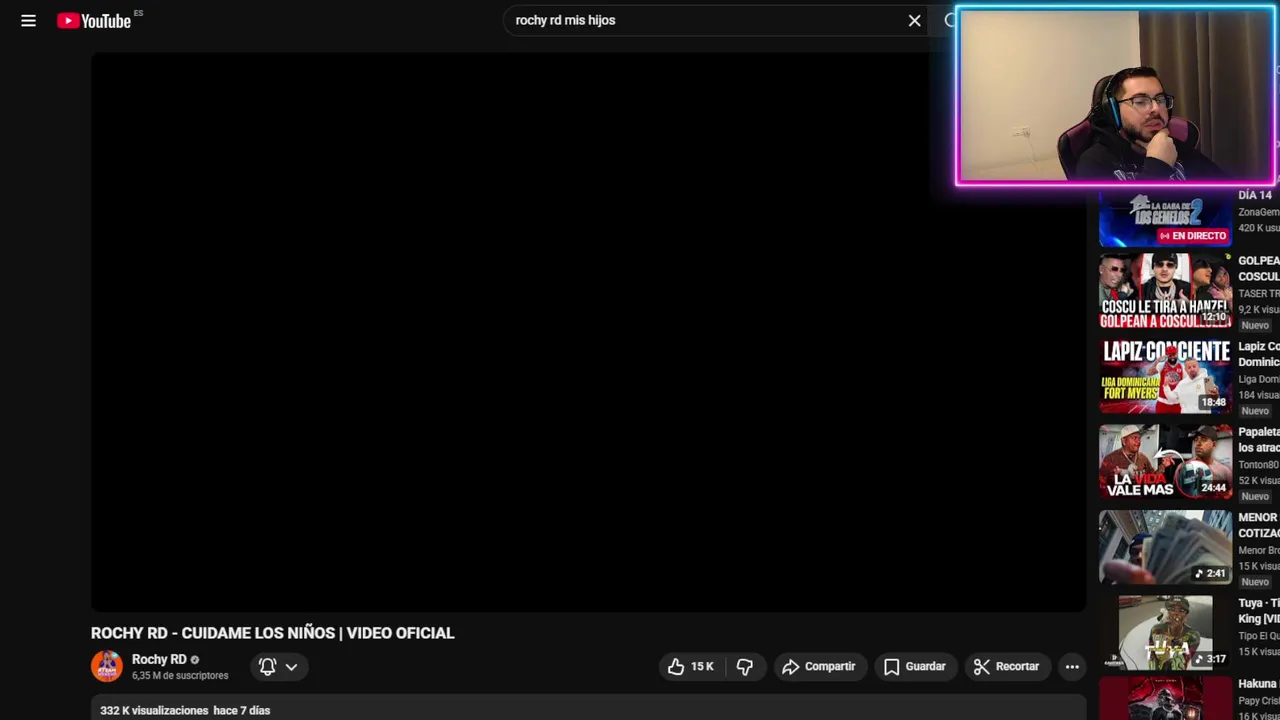Expand subscription options chevron
Screen dimensions: 1280x720
[291, 666]
